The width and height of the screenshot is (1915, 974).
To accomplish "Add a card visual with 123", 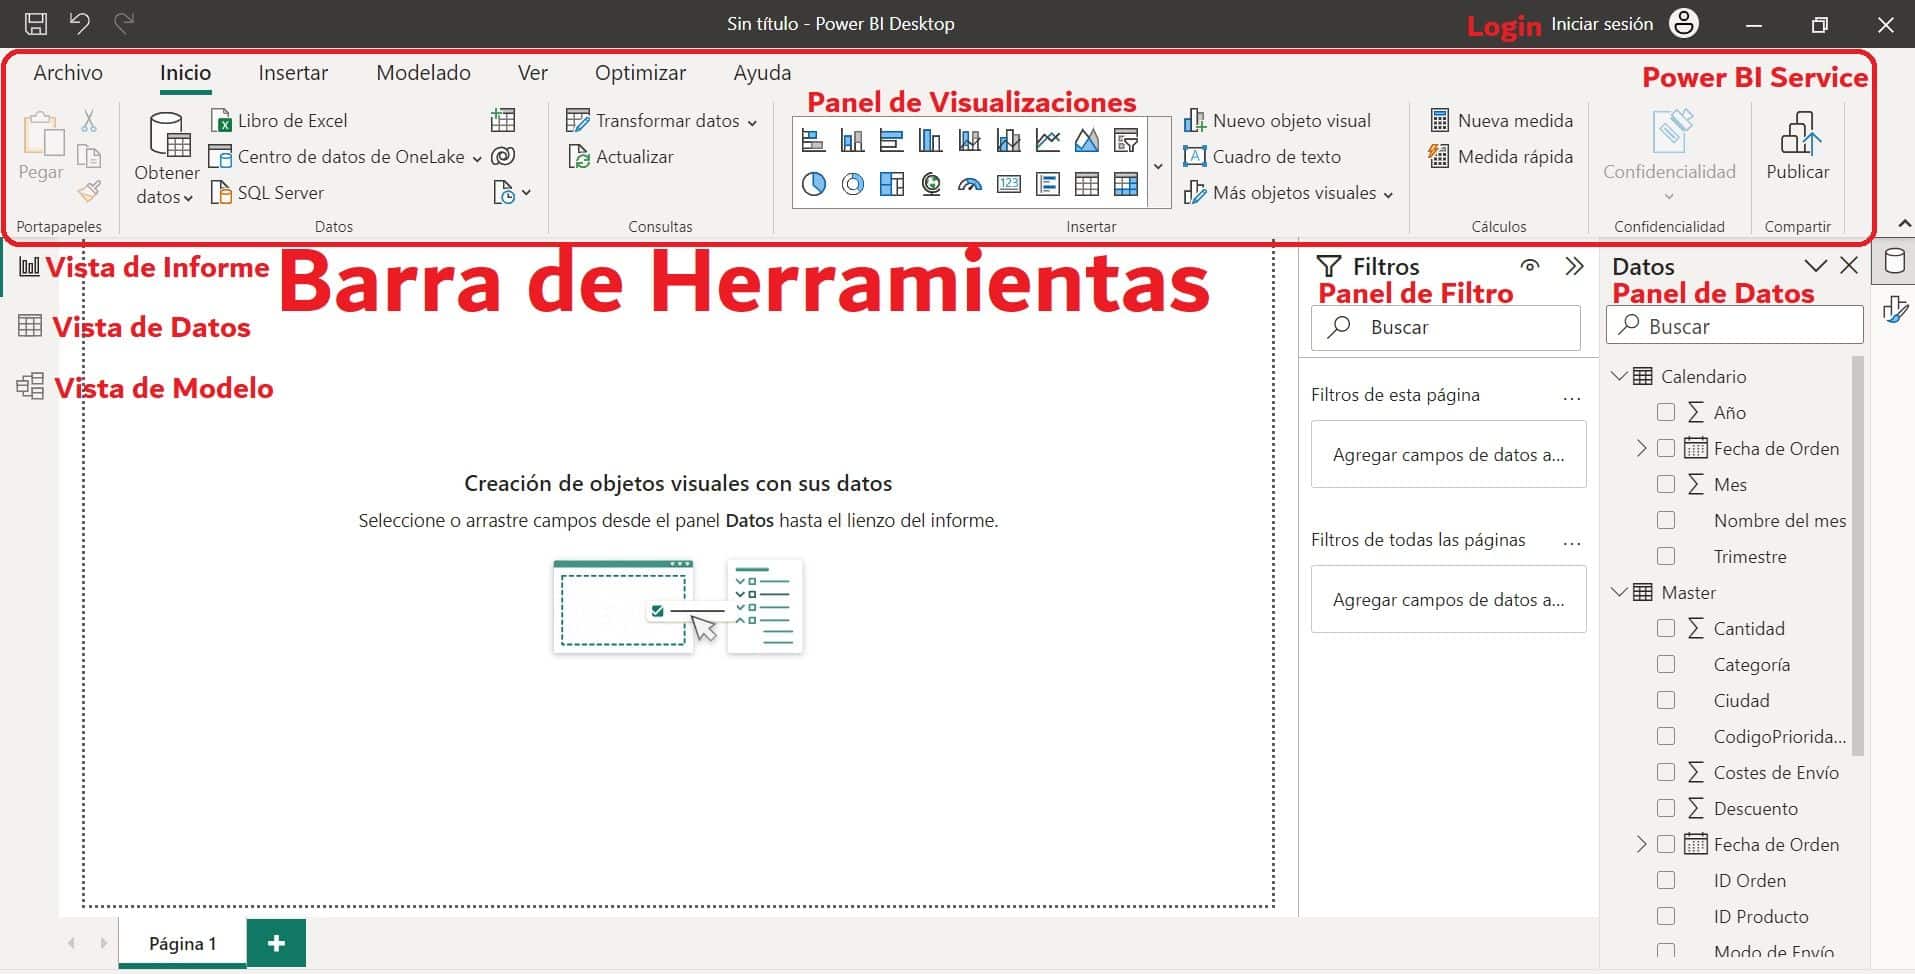I will (x=1009, y=184).
